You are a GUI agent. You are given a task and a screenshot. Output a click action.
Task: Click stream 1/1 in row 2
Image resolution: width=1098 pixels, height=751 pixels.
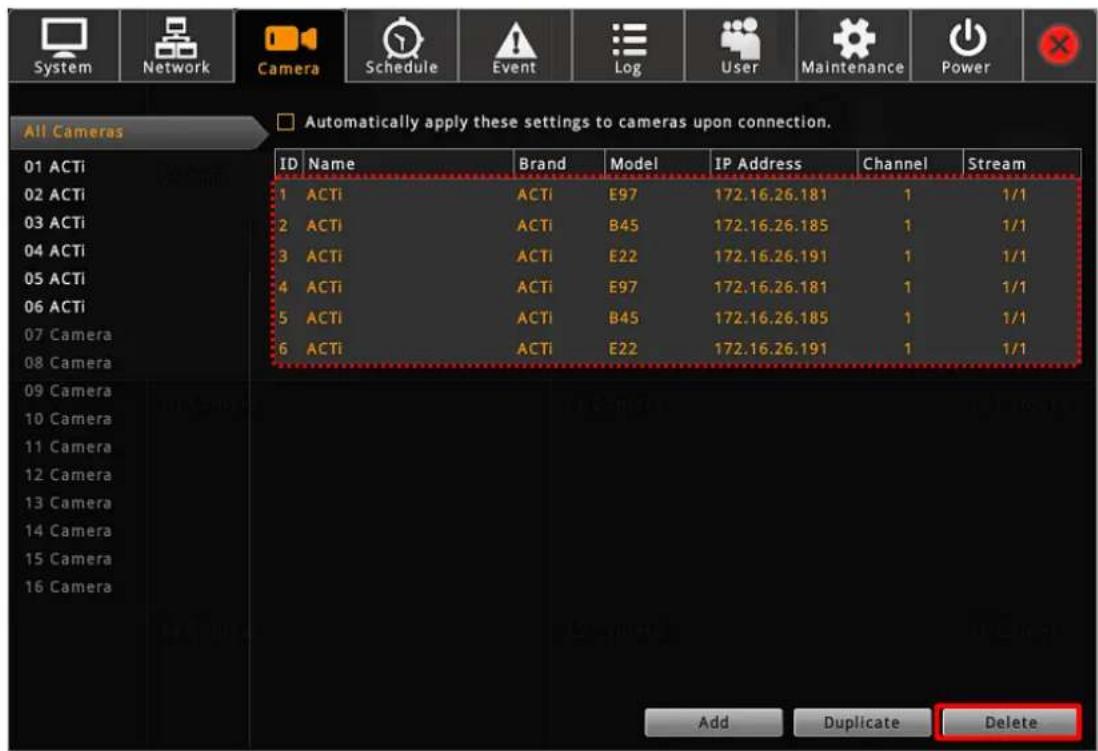click(x=1014, y=226)
